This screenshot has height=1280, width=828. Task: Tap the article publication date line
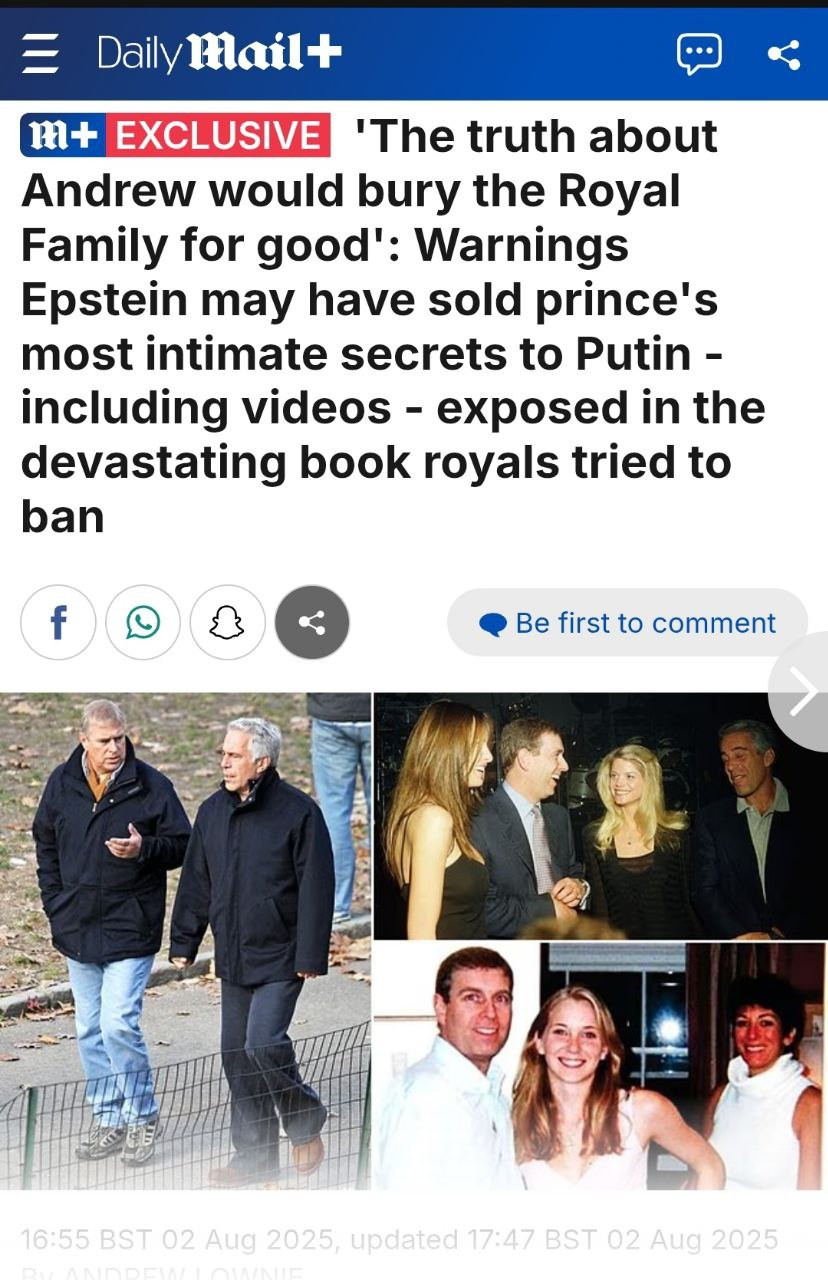click(398, 1240)
